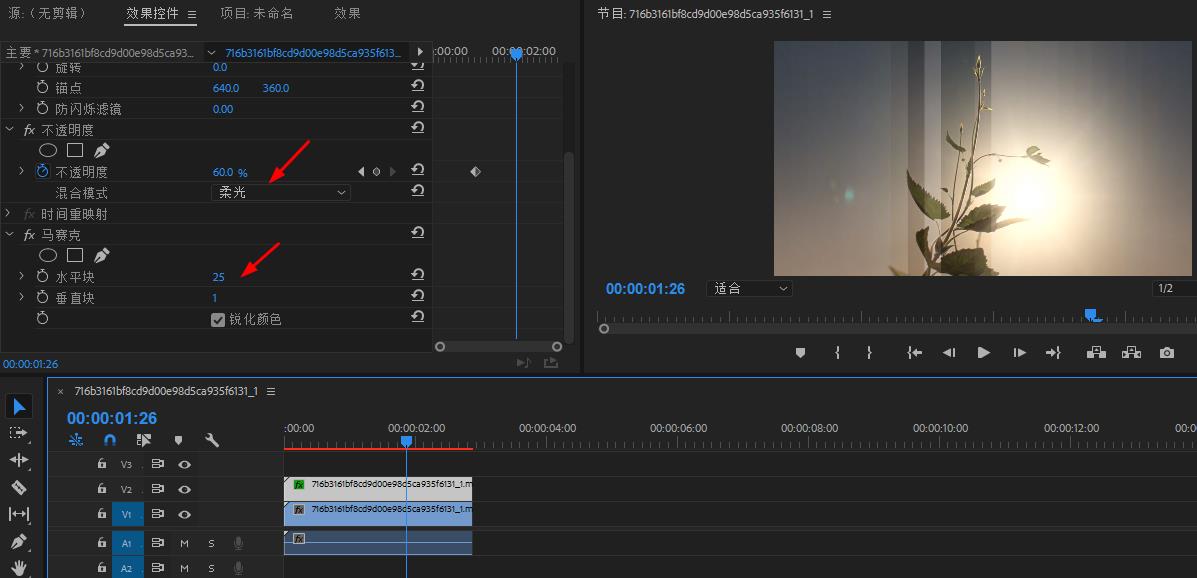Uncheck the 锐化颜色 checkbox
Image resolution: width=1197 pixels, height=578 pixels.
pos(218,319)
